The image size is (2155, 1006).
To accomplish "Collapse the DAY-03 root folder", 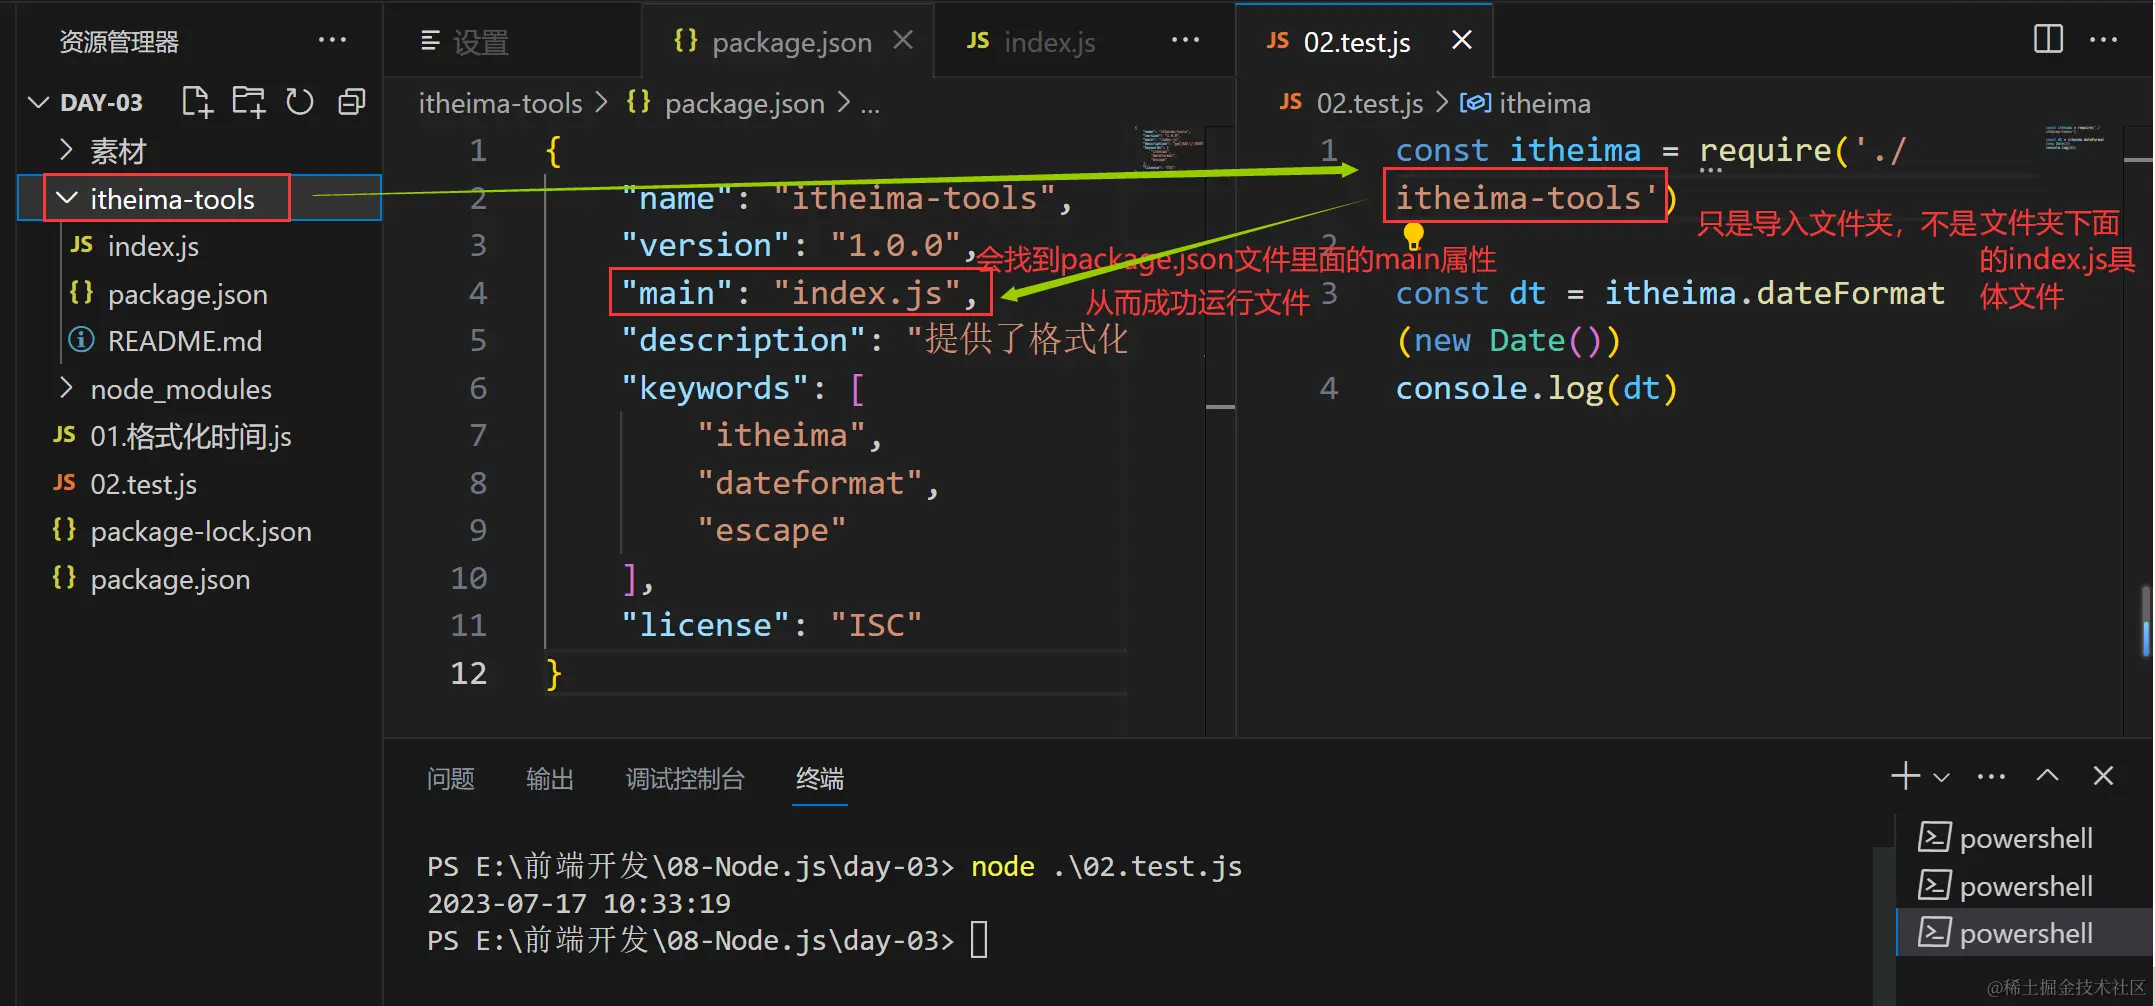I will 39,102.
